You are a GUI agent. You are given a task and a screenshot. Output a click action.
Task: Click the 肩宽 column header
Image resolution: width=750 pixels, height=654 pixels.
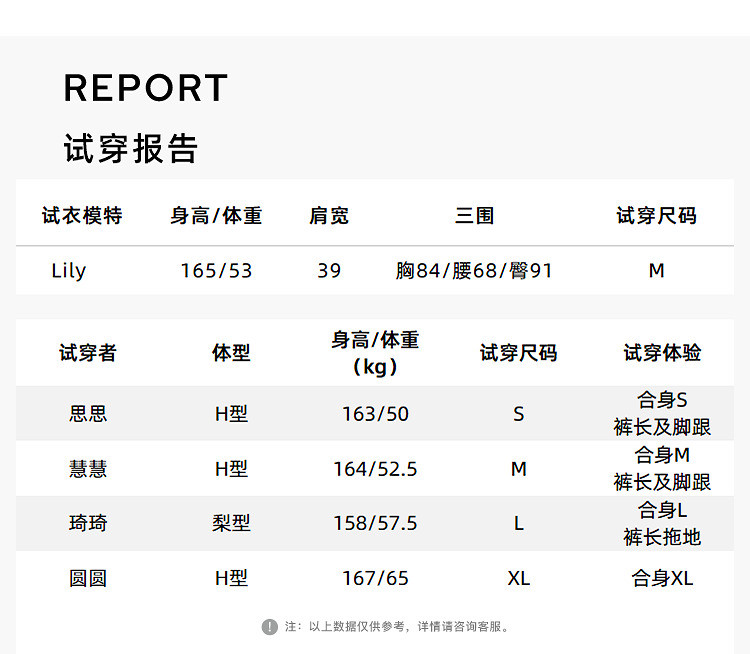tap(329, 215)
